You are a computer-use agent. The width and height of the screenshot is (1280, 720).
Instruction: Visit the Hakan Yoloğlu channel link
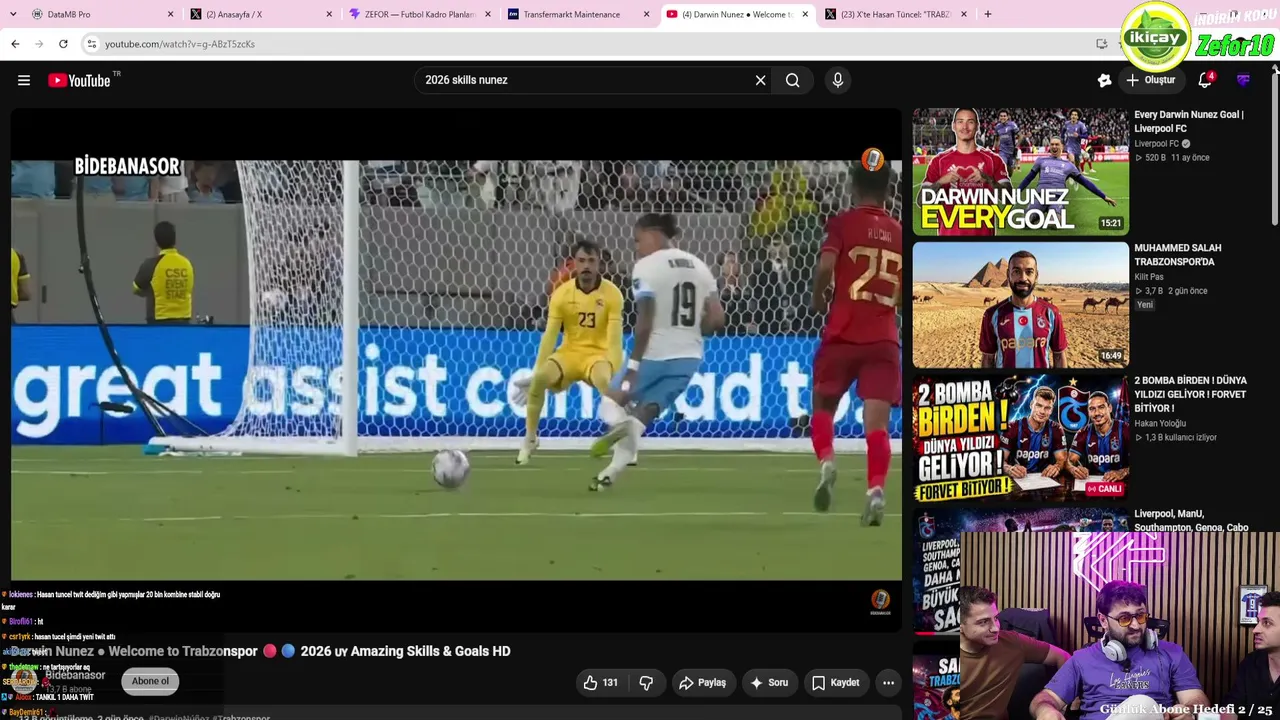click(1160, 424)
